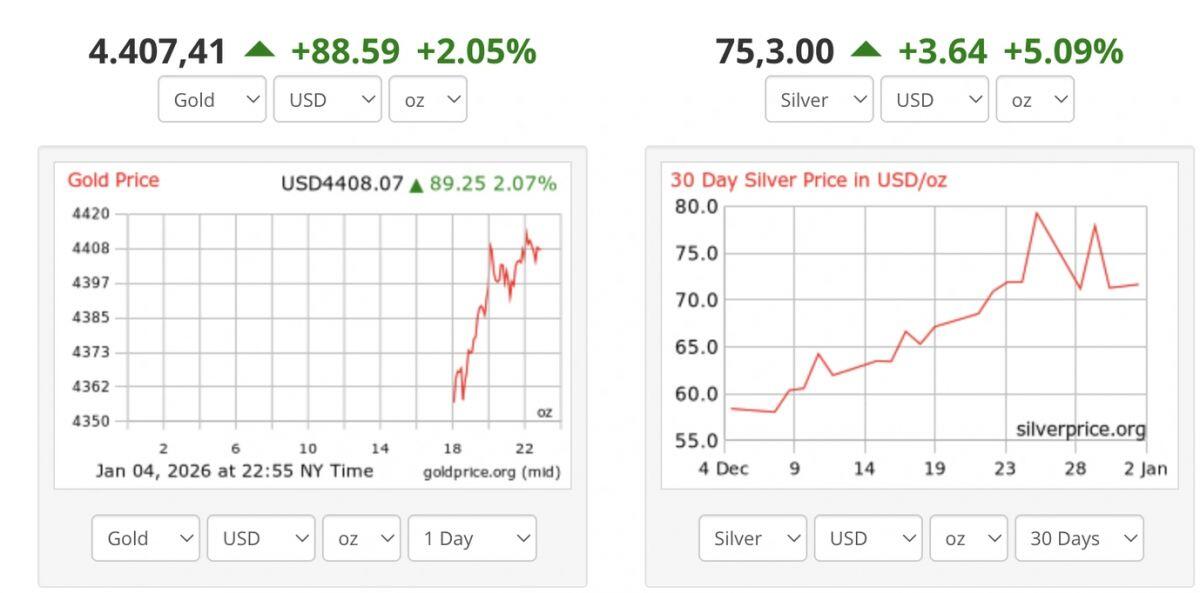Expand the 1 Day time range dropdown
1200x593 pixels.
click(x=472, y=538)
